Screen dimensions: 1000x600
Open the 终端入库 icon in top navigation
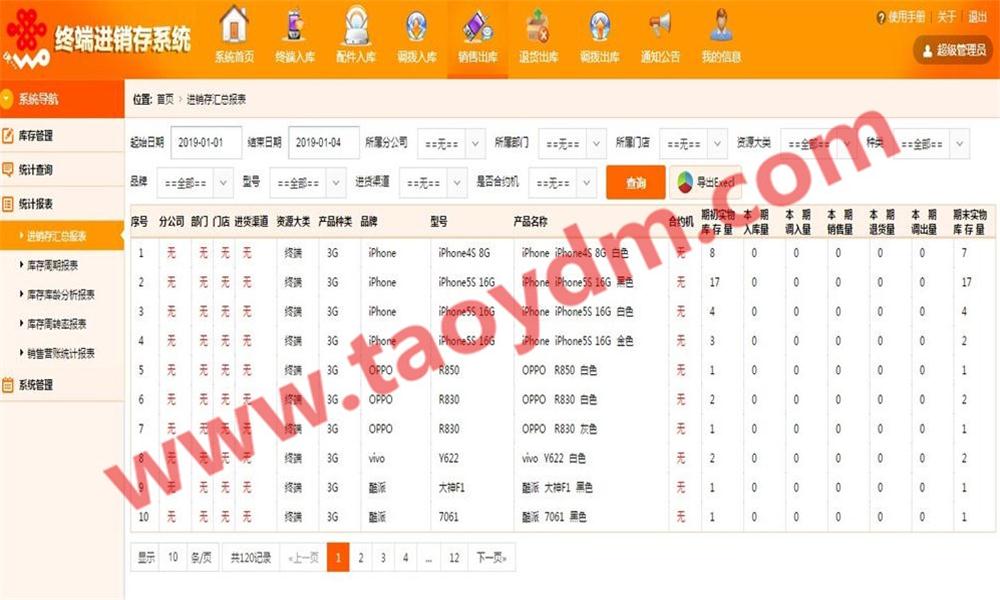[x=295, y=26]
